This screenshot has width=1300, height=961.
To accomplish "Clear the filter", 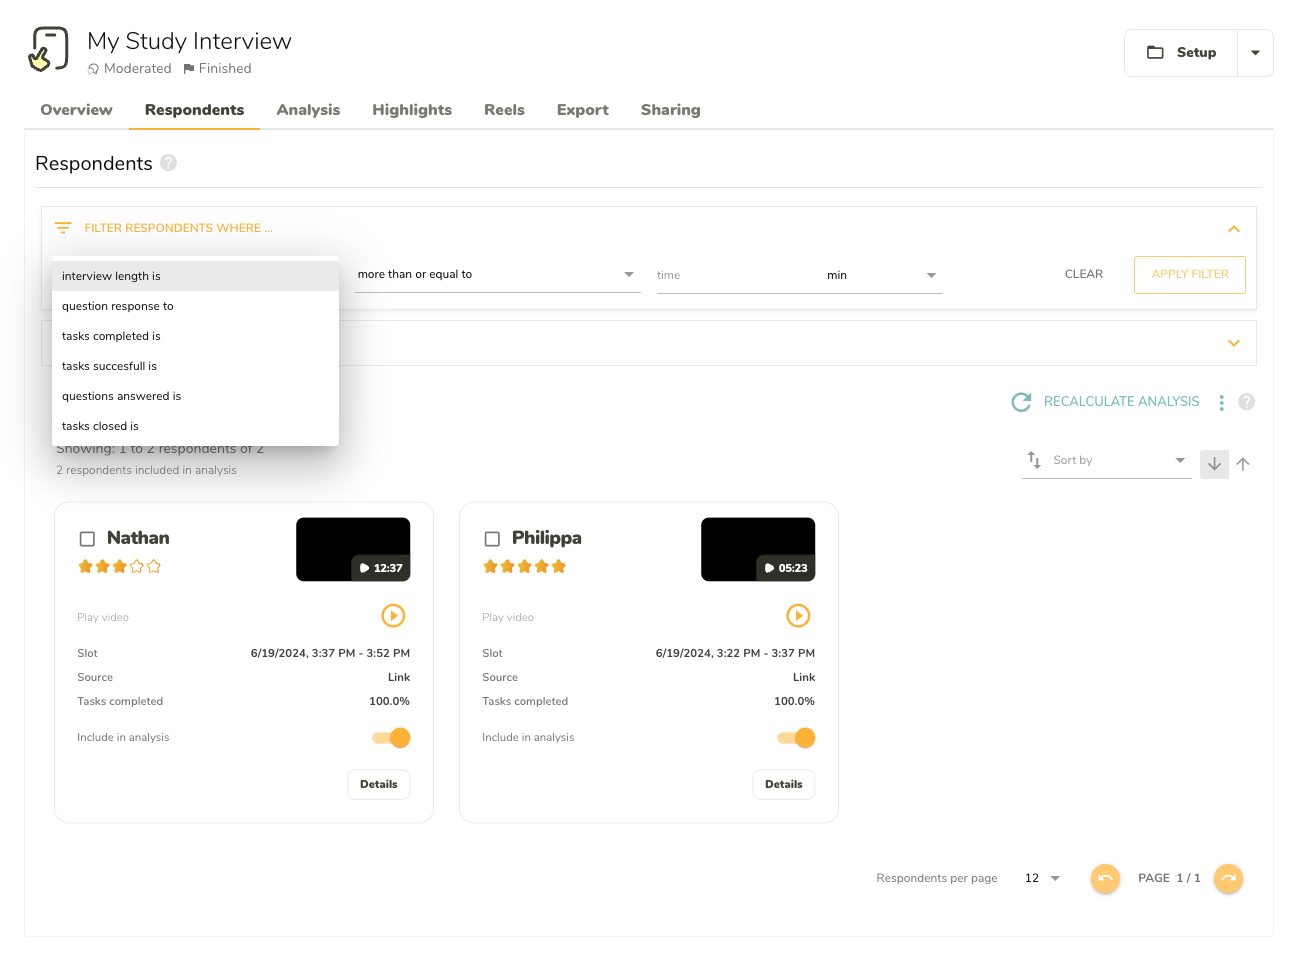I will [x=1084, y=274].
